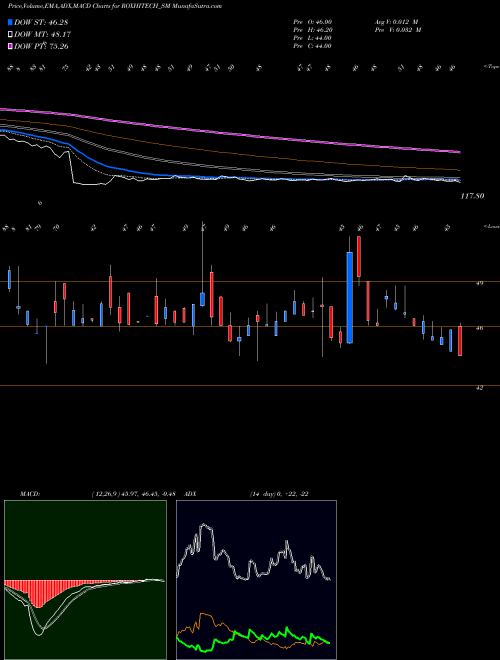Click the MACD parameters '(12,26,9)' values text
Image resolution: width=500 pixels, height=660 pixels.
pos(133,494)
